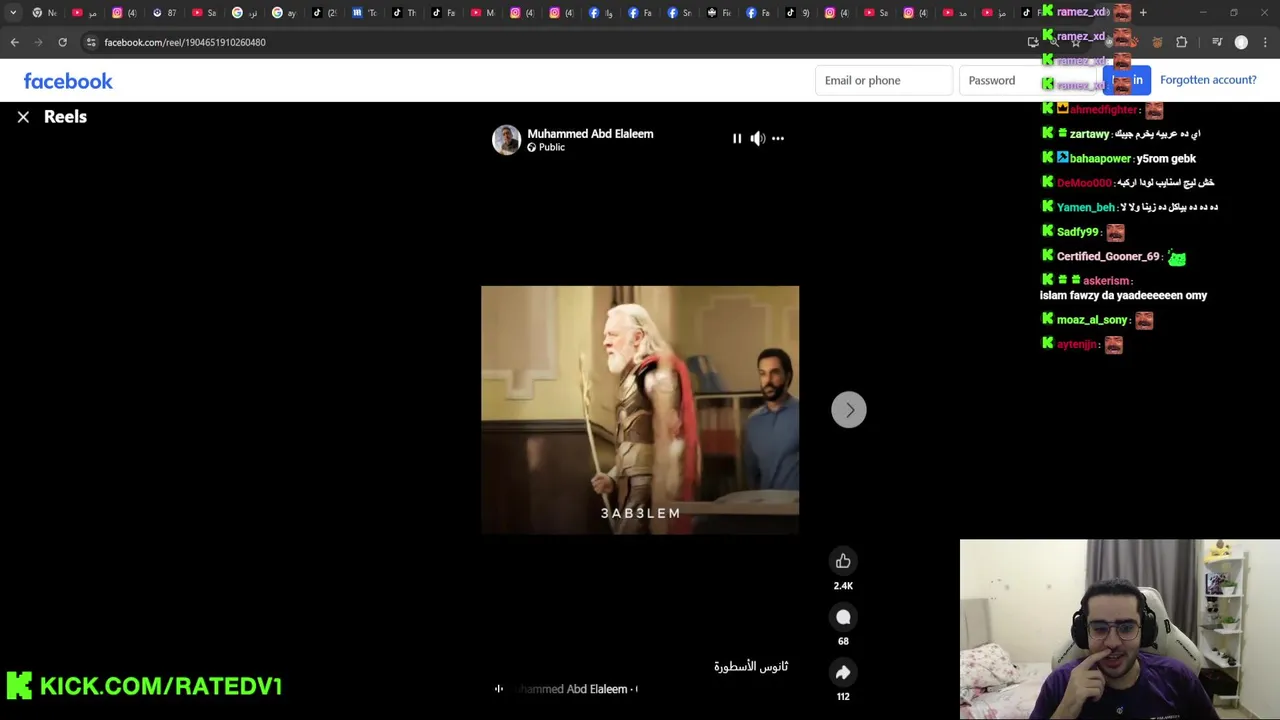The height and width of the screenshot is (720, 1280).
Task: Click the Public audience globe icon
Action: click(x=532, y=148)
